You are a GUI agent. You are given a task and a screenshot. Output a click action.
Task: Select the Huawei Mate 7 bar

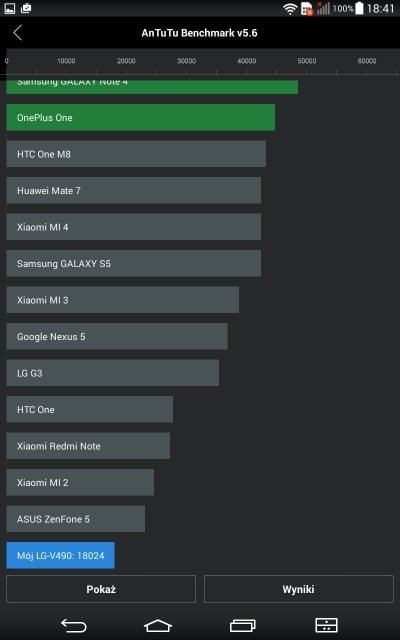click(134, 191)
